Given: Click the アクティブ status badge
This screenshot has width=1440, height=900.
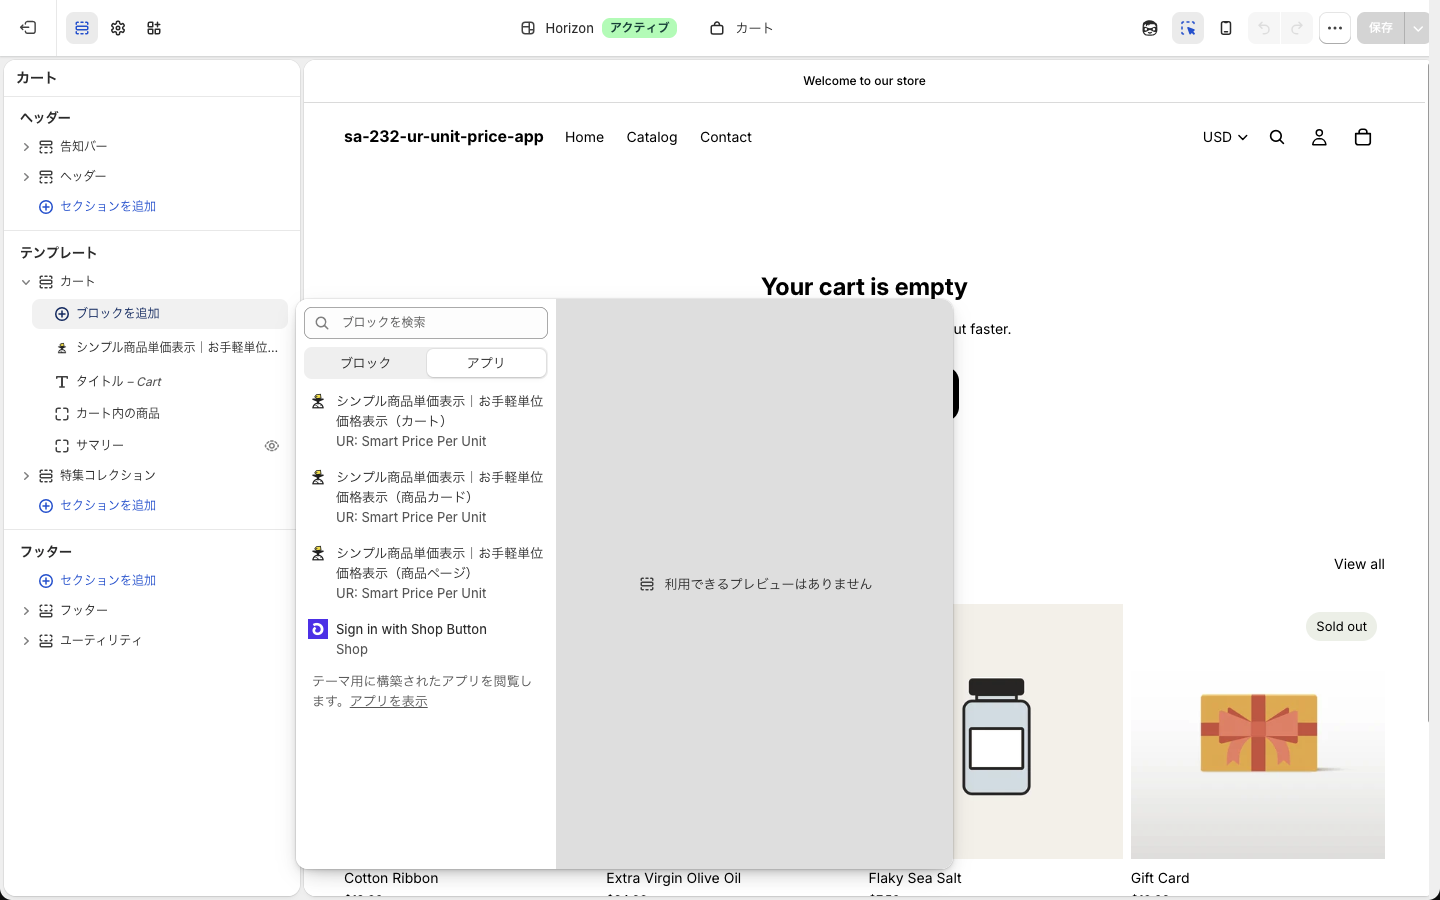Looking at the screenshot, I should [639, 28].
